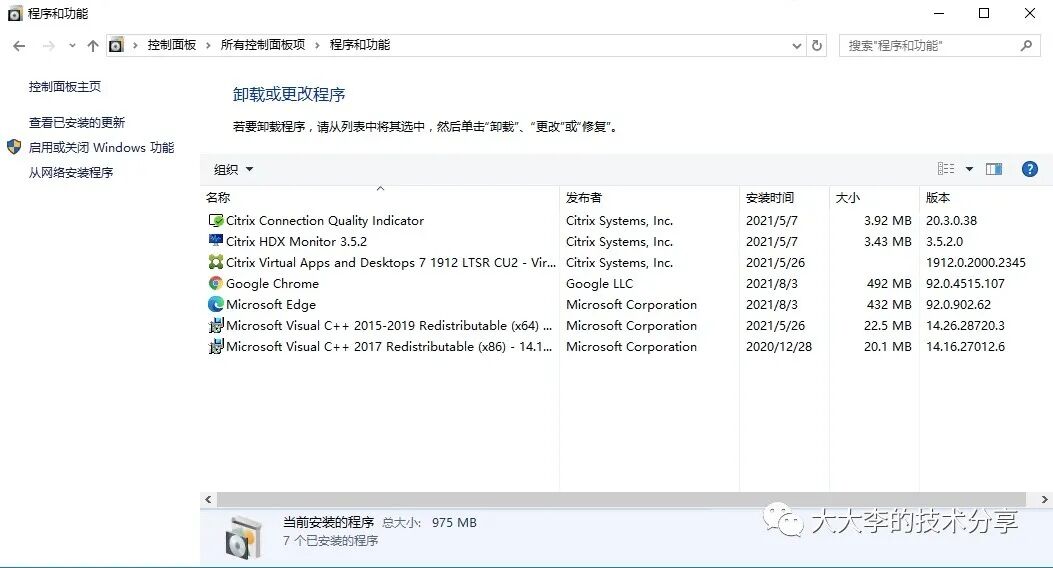
Task: Click the Citrix HDX Monitor program icon
Action: pos(216,240)
